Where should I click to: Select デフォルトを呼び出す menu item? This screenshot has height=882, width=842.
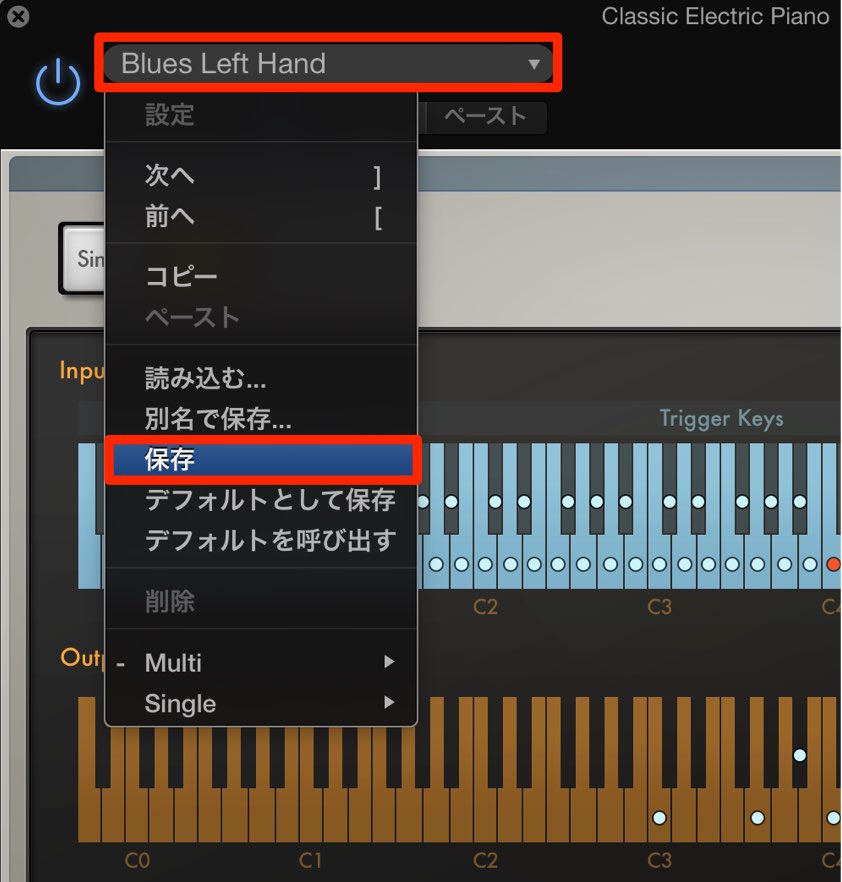pos(262,541)
